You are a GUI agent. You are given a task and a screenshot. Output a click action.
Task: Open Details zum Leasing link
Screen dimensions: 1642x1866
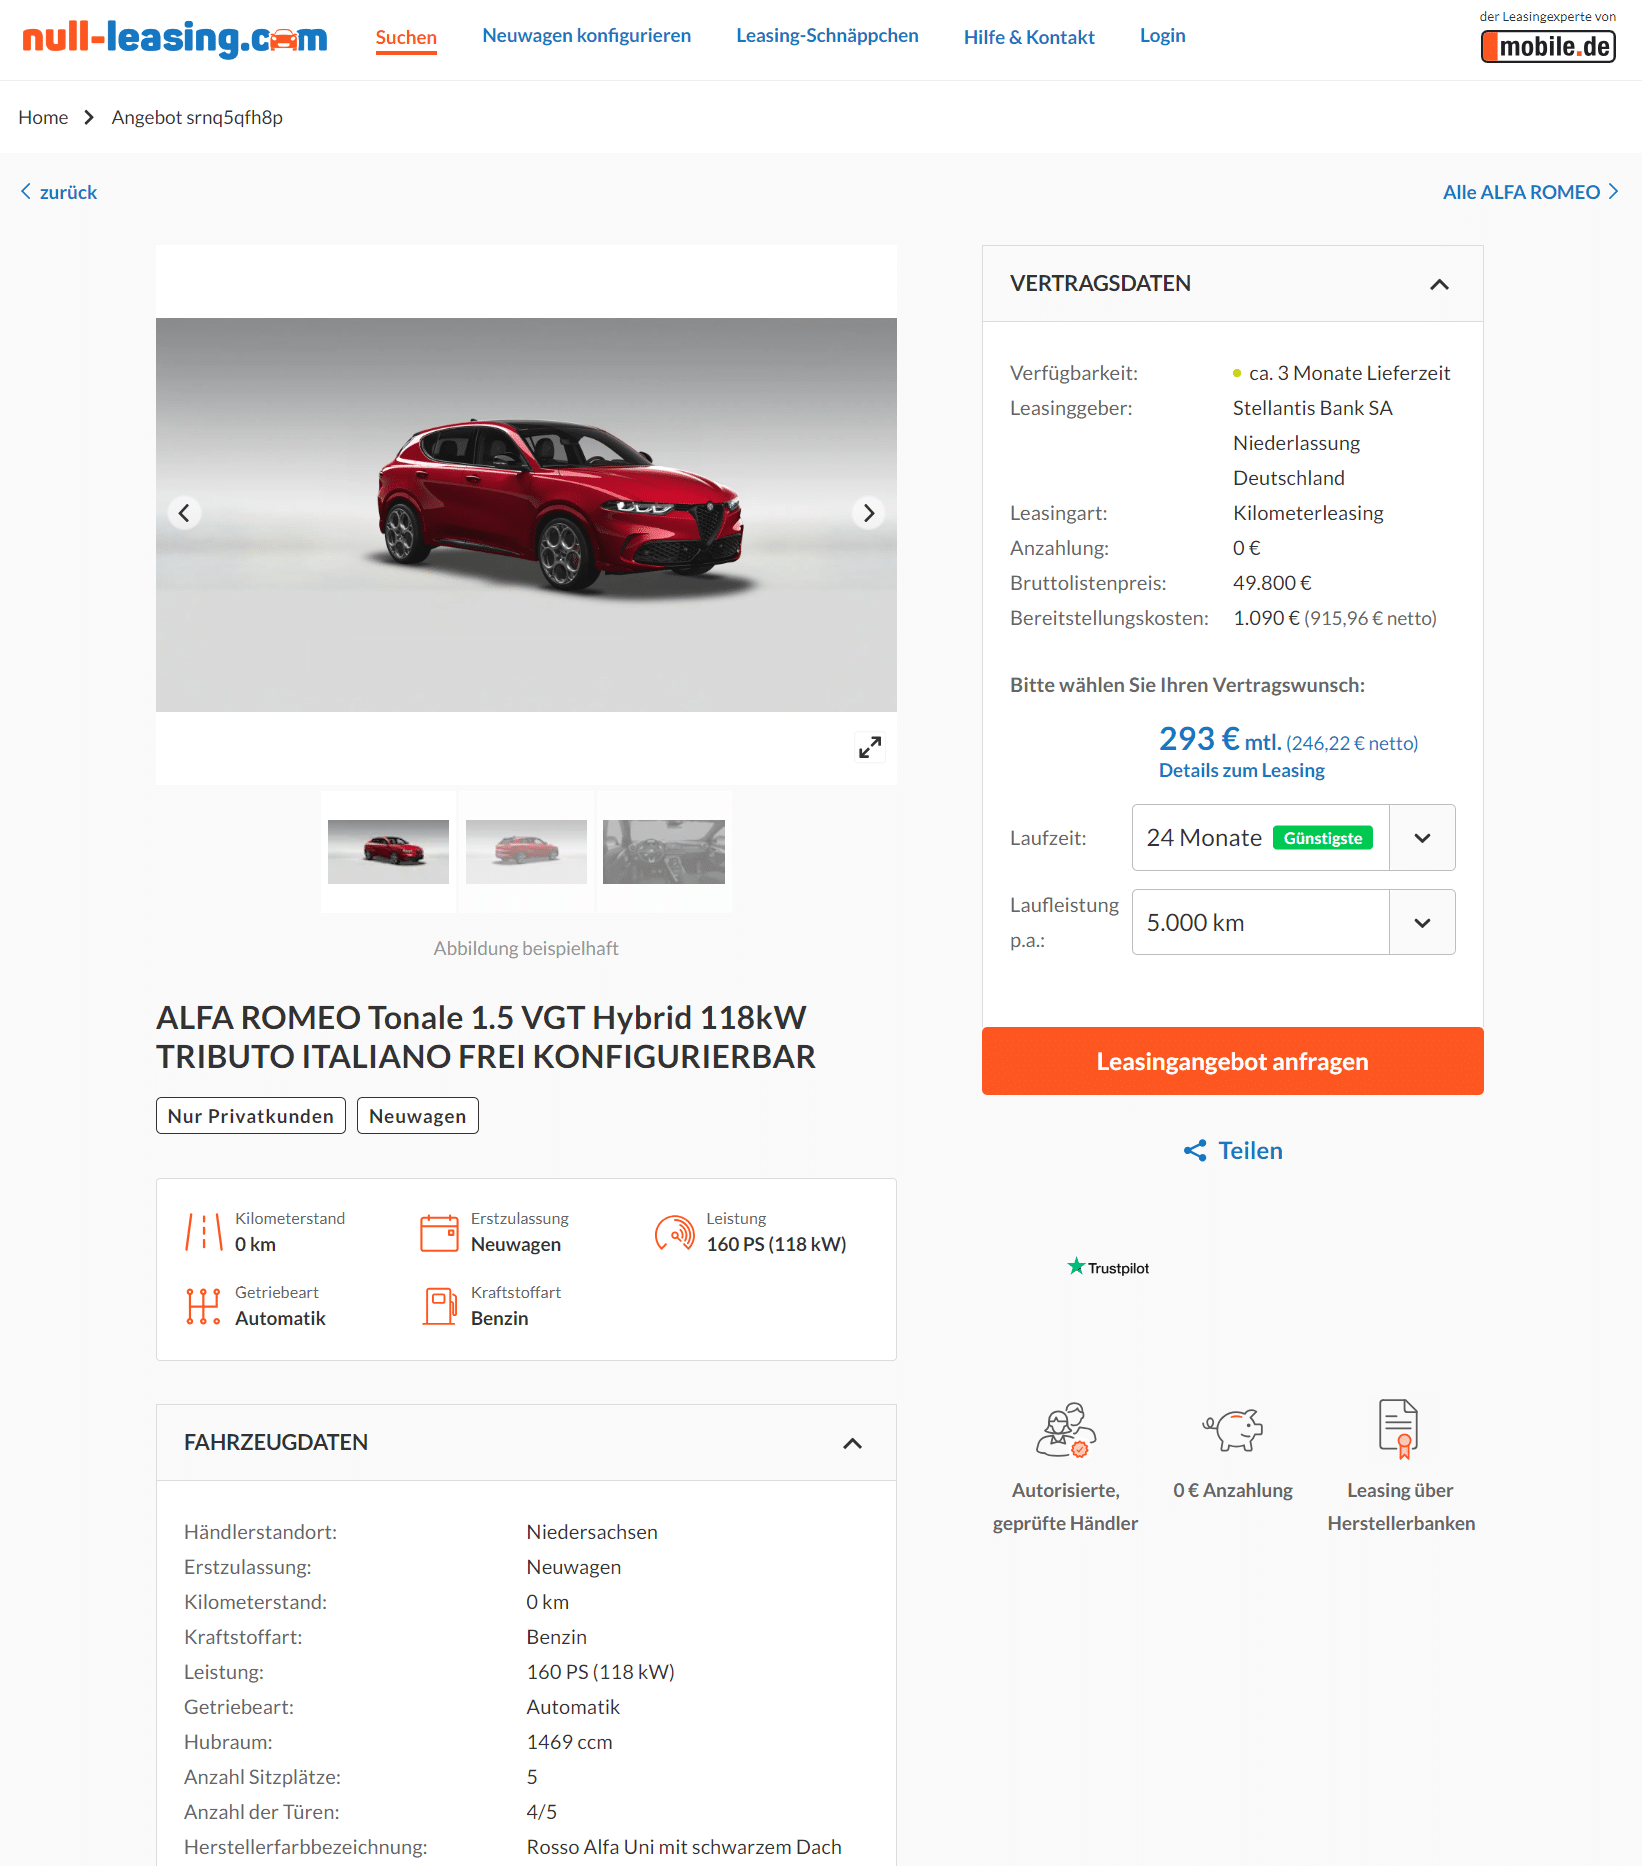[x=1241, y=771]
